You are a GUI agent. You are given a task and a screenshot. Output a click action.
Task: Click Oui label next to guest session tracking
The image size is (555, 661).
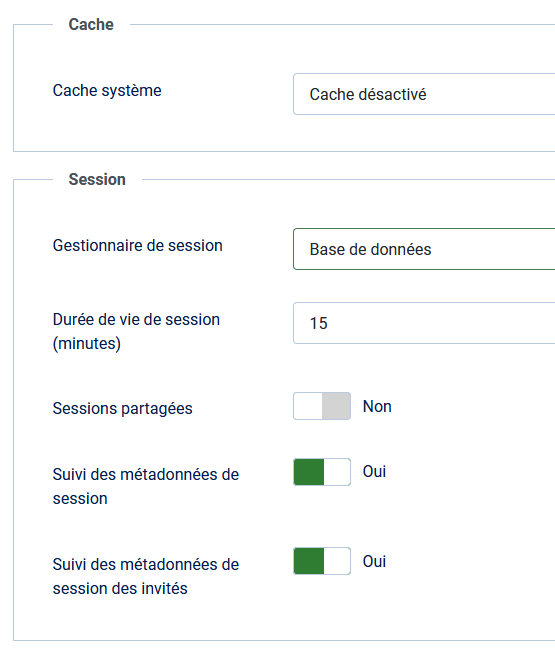[374, 562]
